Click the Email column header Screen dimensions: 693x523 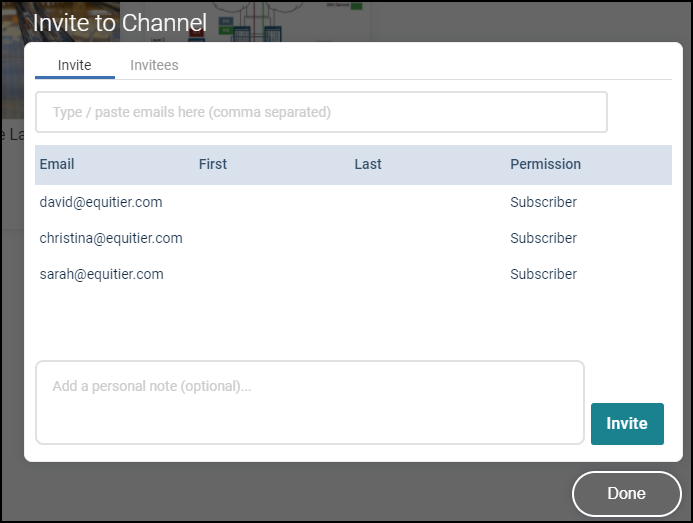pyautogui.click(x=57, y=164)
